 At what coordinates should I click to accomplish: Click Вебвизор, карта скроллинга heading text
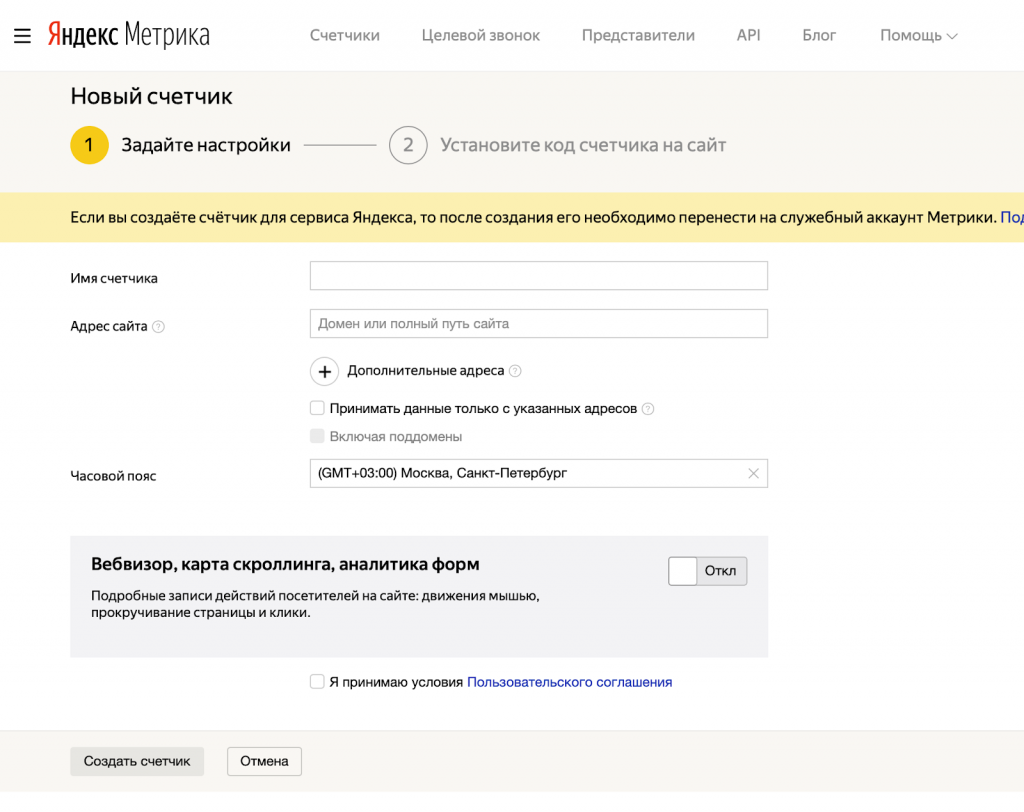[x=285, y=564]
